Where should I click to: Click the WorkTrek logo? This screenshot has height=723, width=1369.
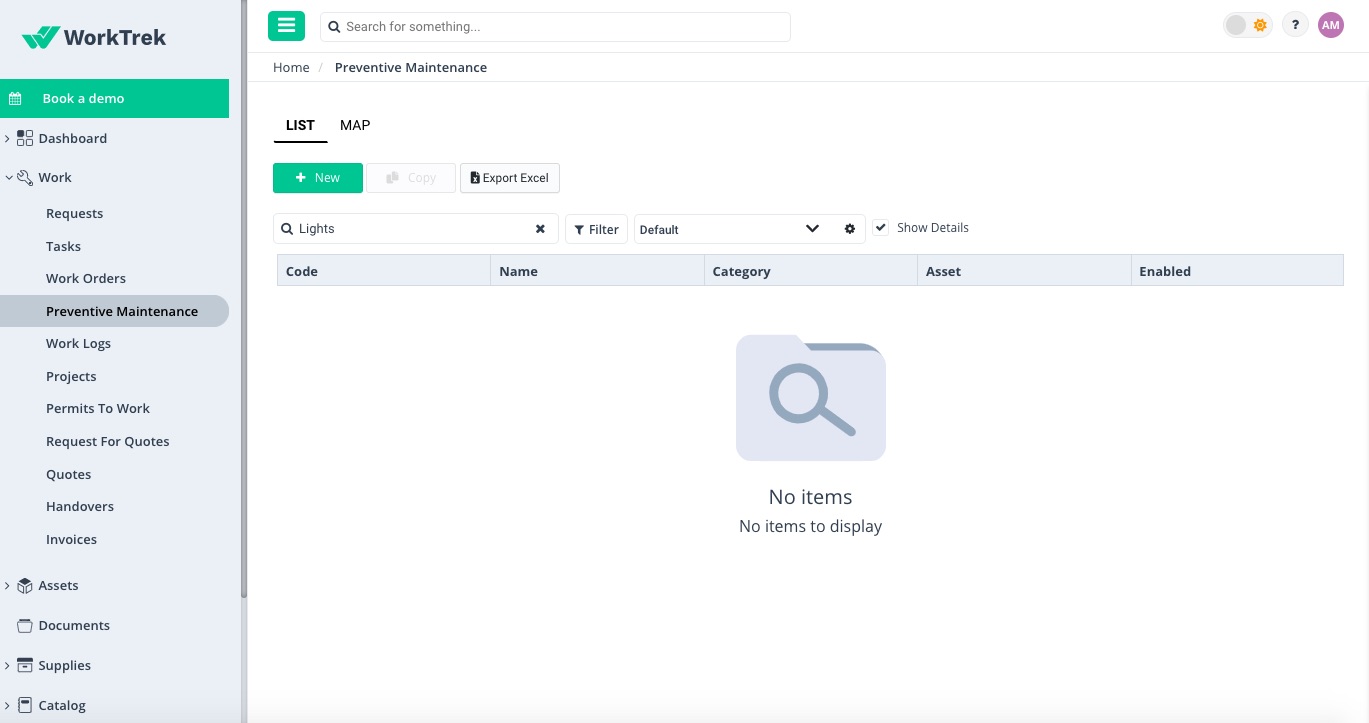coord(94,38)
